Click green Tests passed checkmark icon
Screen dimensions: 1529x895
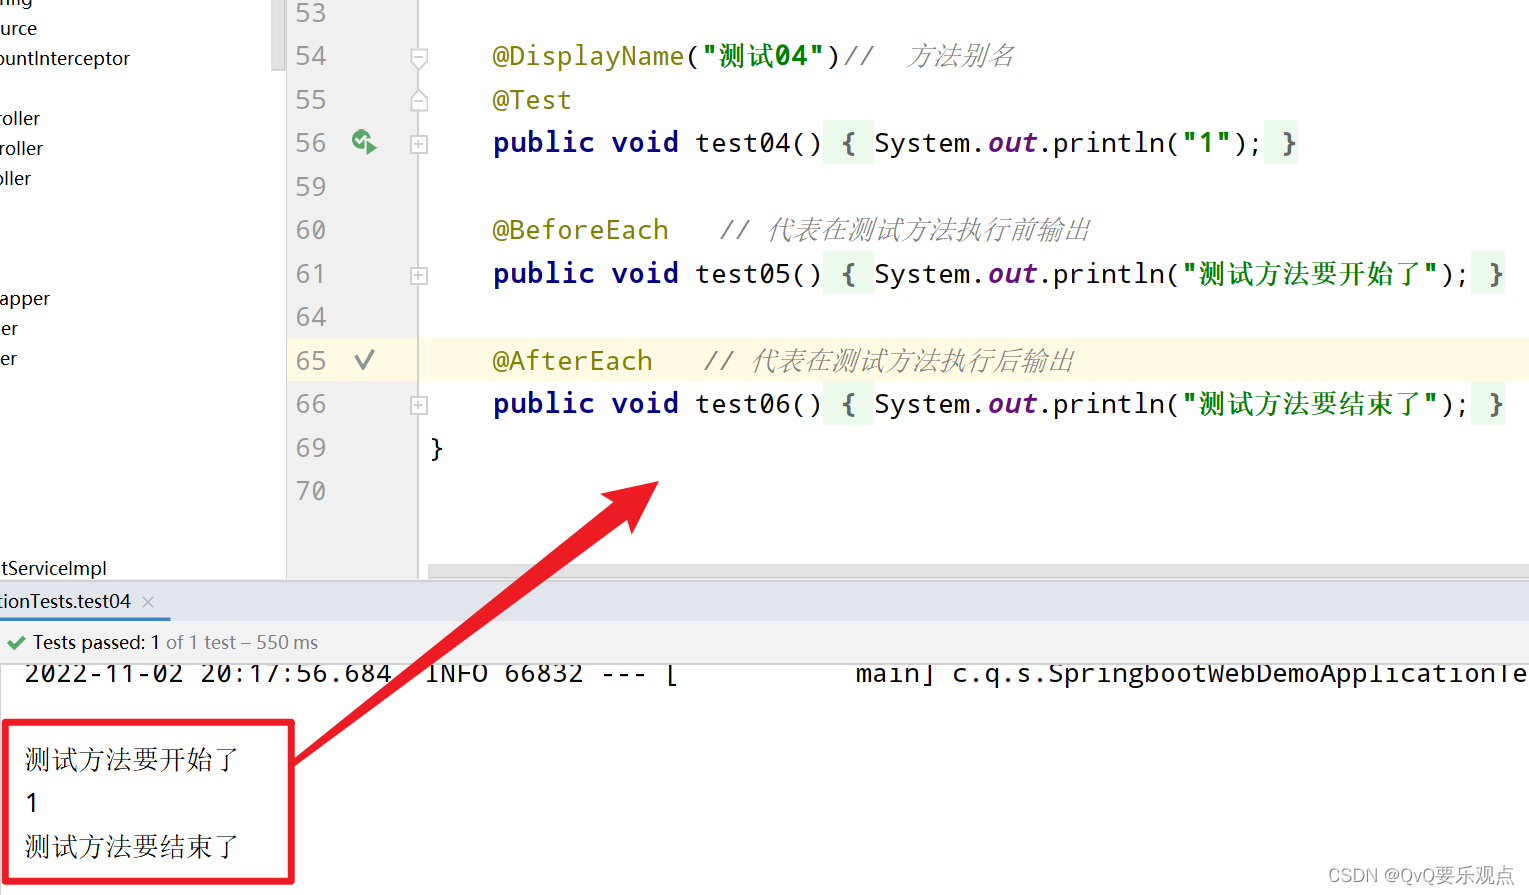[16, 642]
